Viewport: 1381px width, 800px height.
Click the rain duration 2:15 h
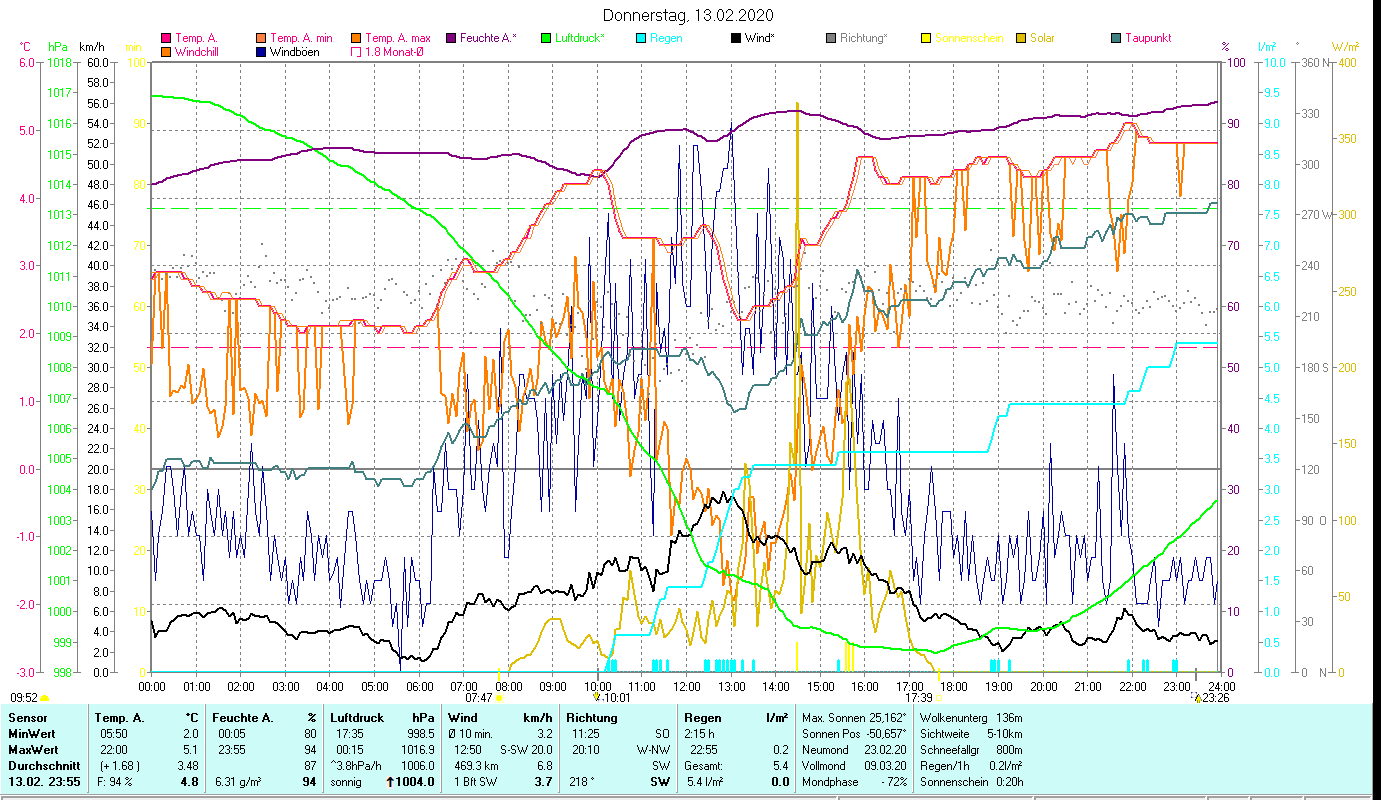tap(700, 734)
